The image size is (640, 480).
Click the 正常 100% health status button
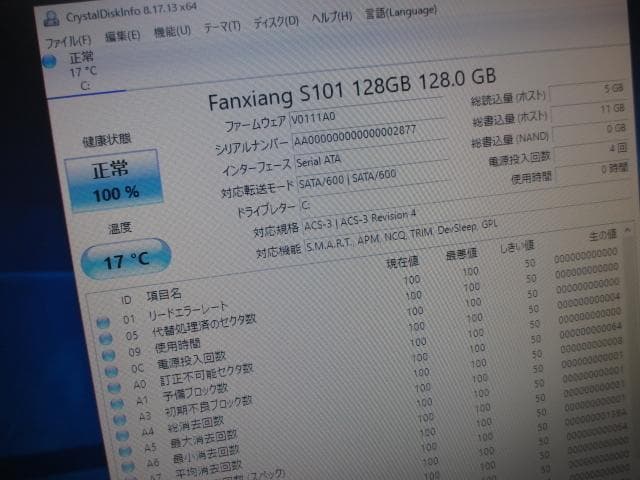116,182
